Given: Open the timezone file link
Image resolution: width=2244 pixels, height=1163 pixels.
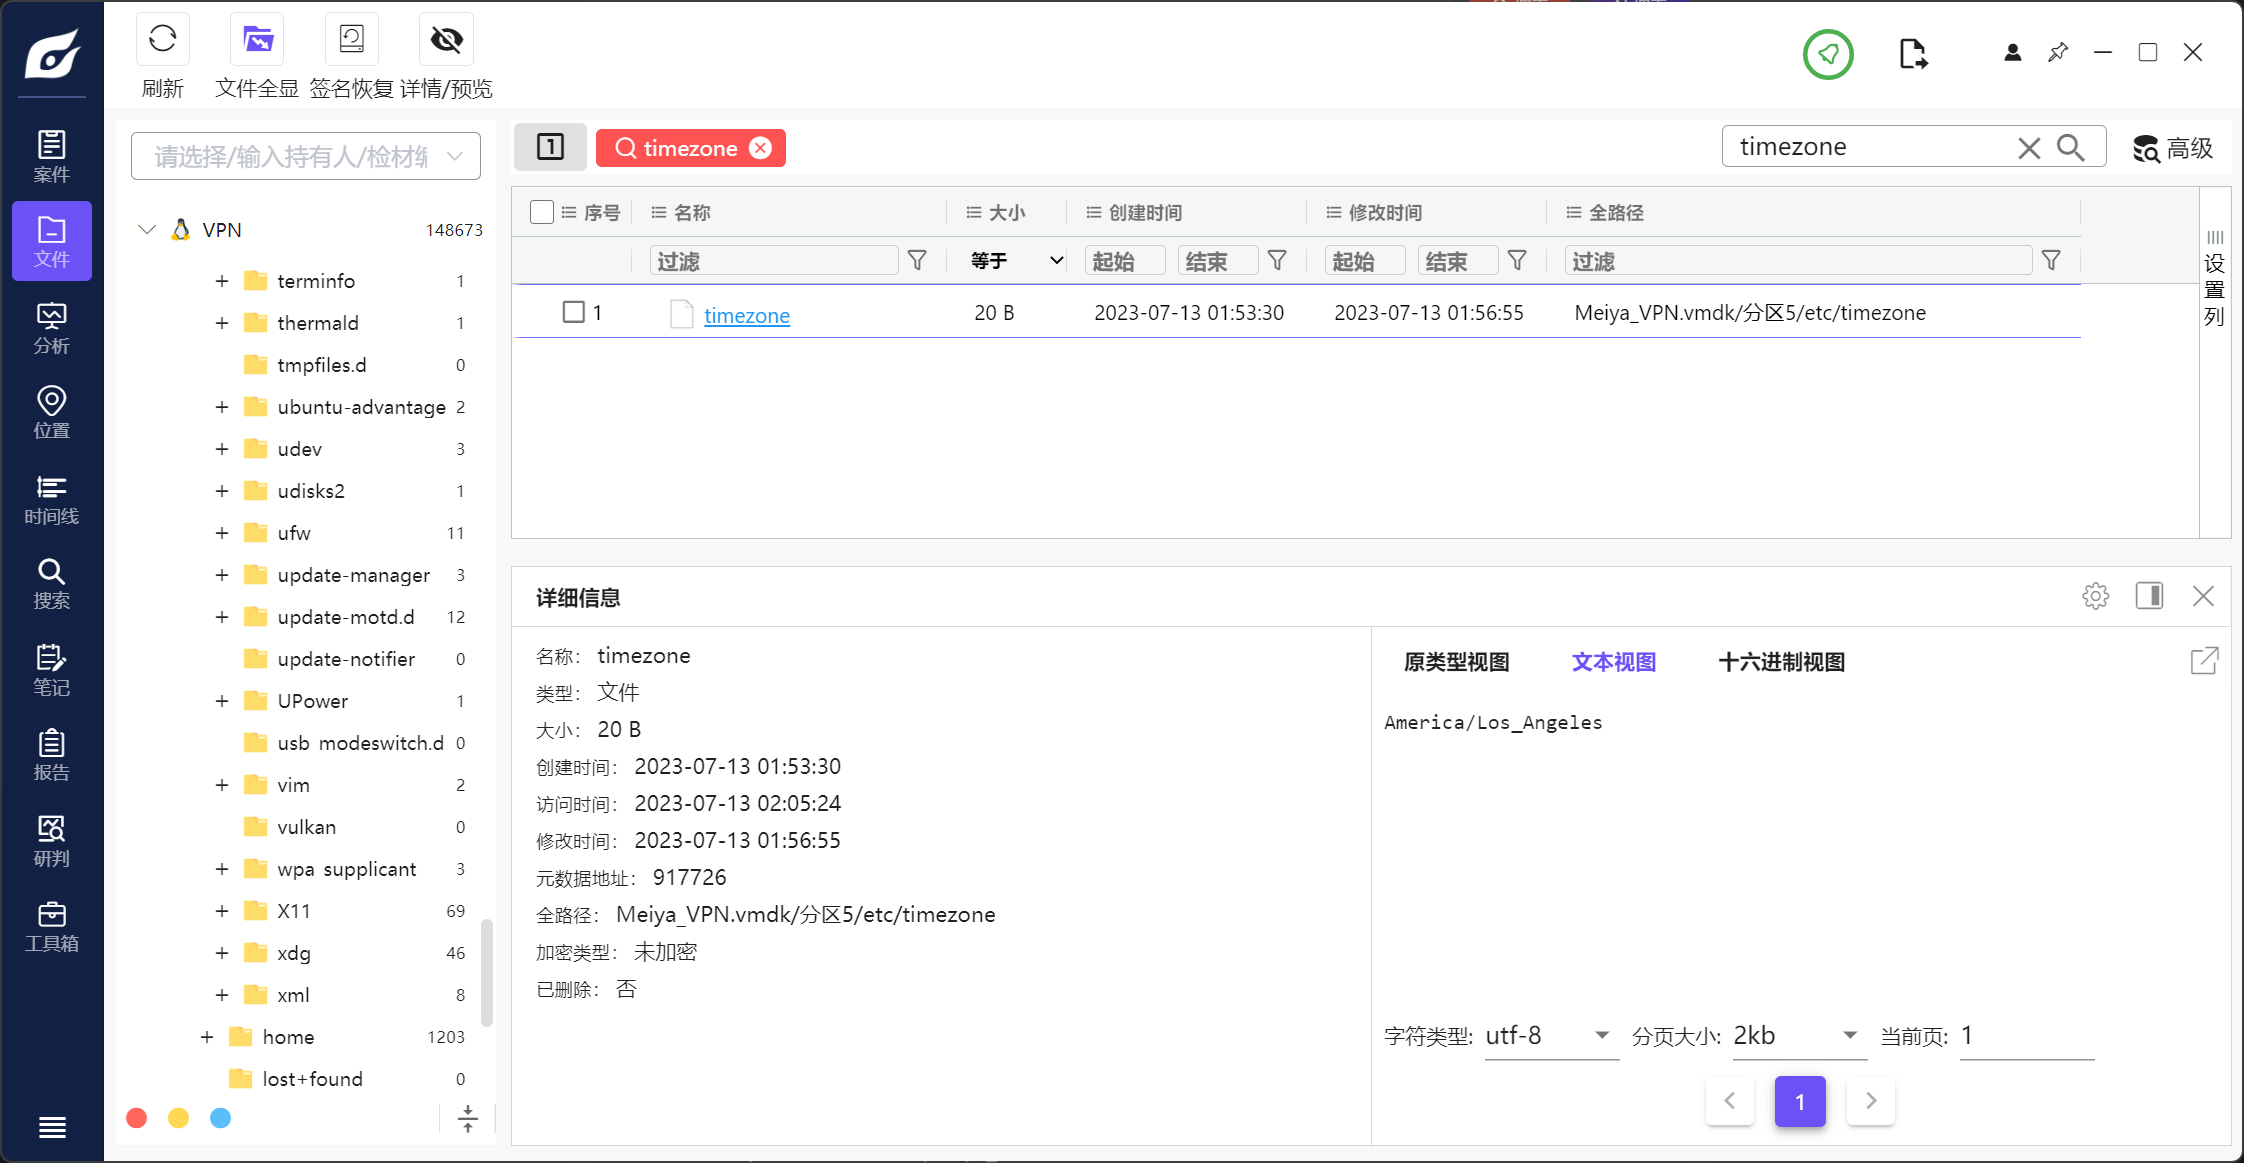Looking at the screenshot, I should pos(746,315).
